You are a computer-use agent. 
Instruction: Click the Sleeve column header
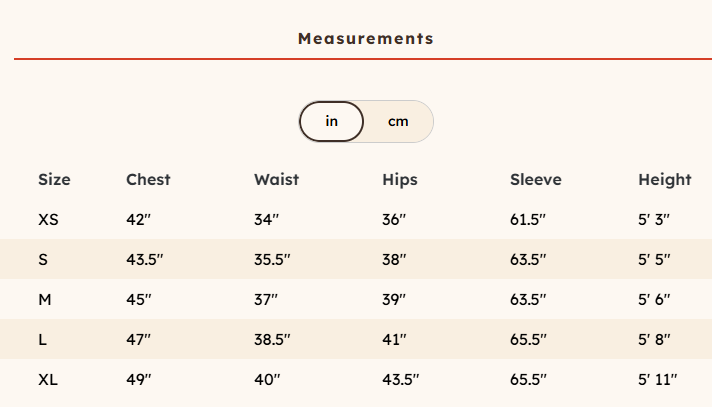tap(536, 180)
